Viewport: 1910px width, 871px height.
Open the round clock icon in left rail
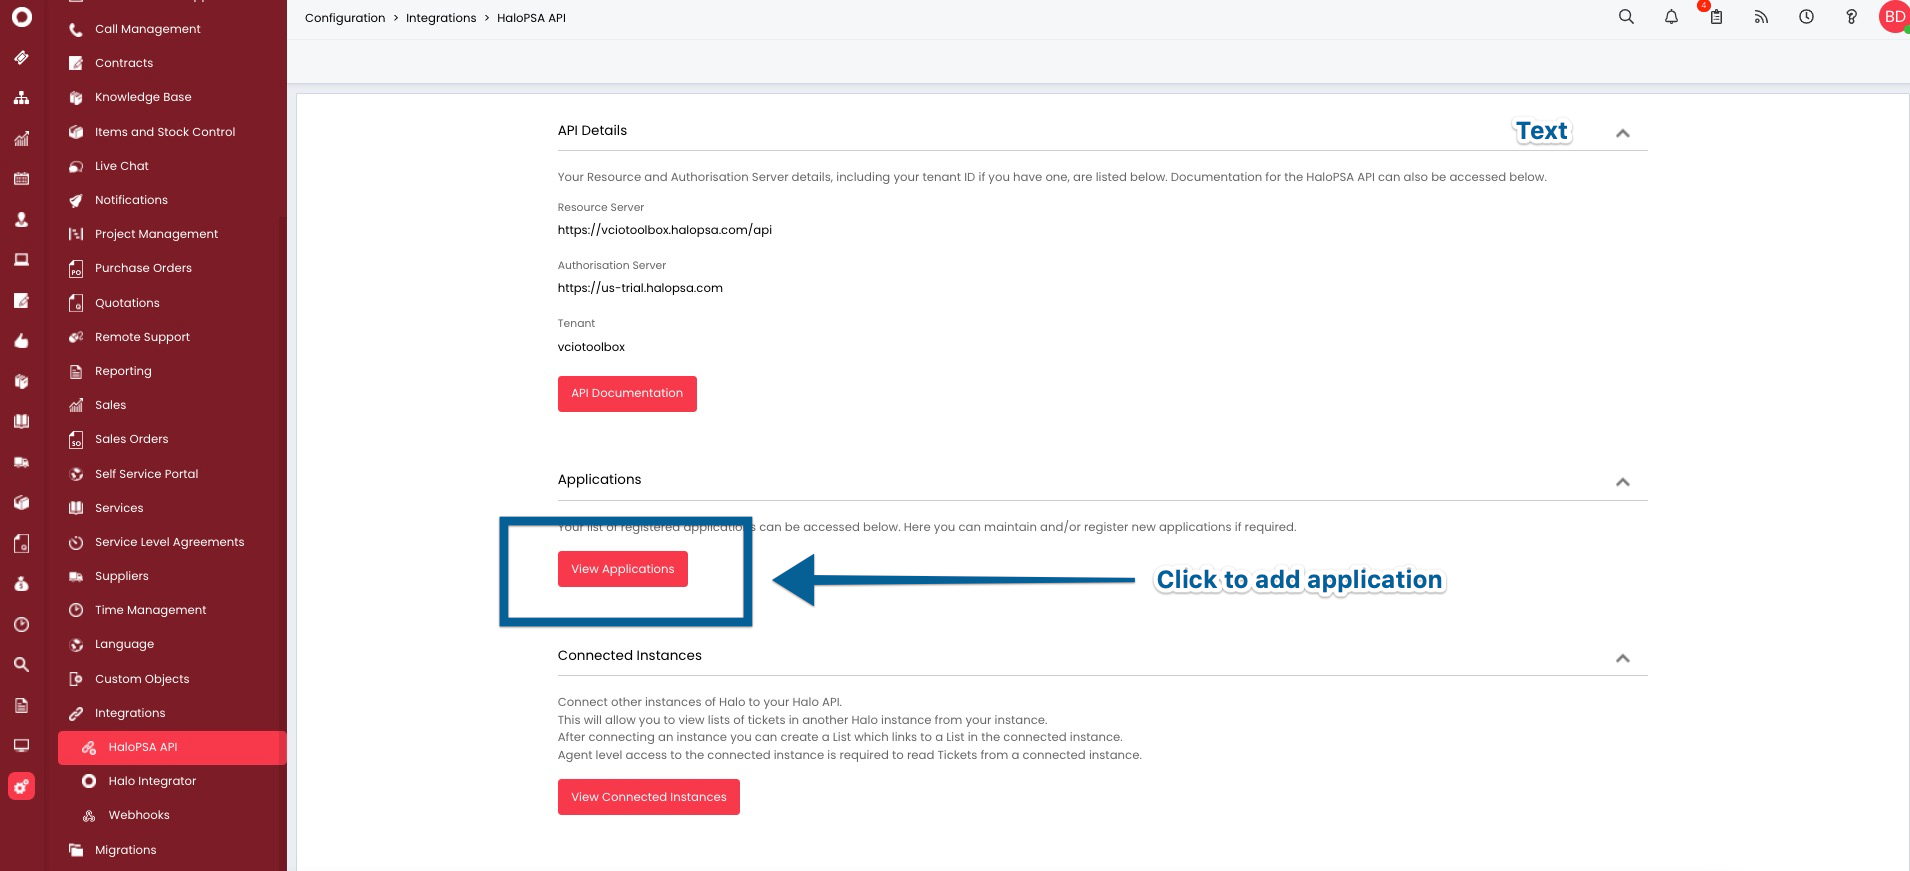[x=21, y=625]
